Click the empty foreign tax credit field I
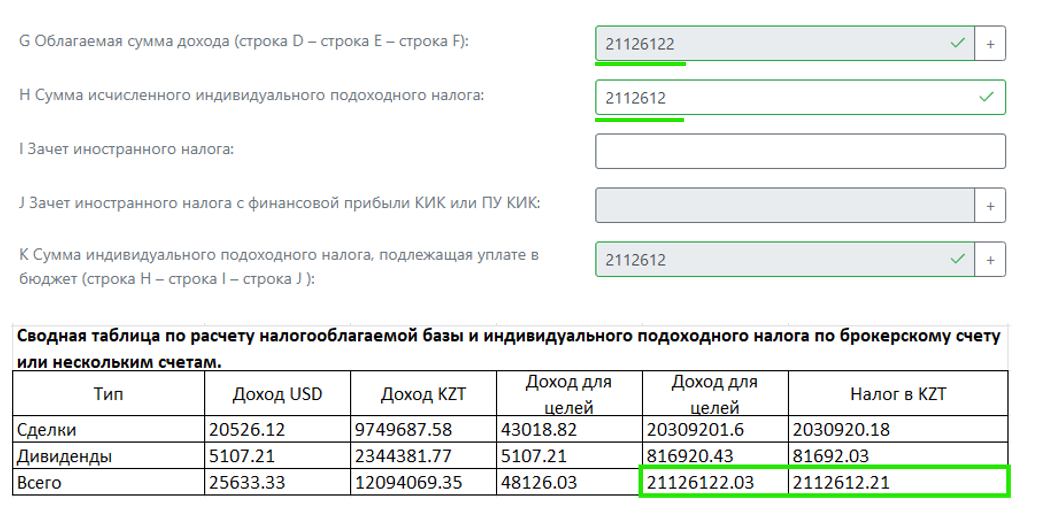 800,151
